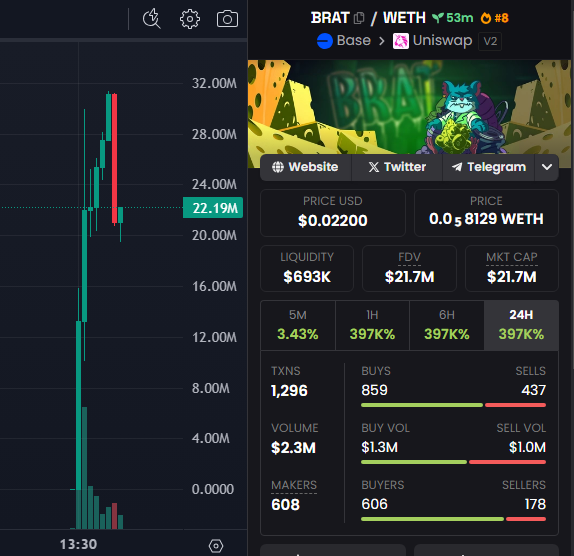
Task: Click the WETH price box
Action: [x=486, y=213]
